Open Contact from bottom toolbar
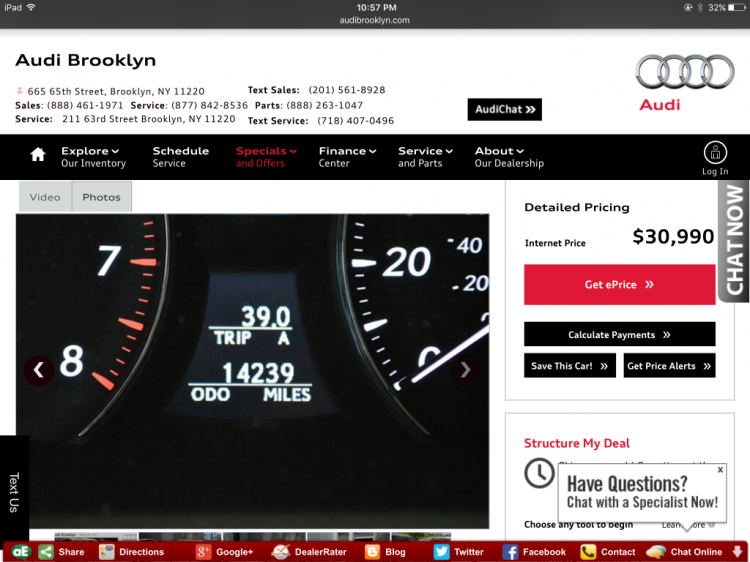Screen dimensions: 750x562 click(x=607, y=552)
